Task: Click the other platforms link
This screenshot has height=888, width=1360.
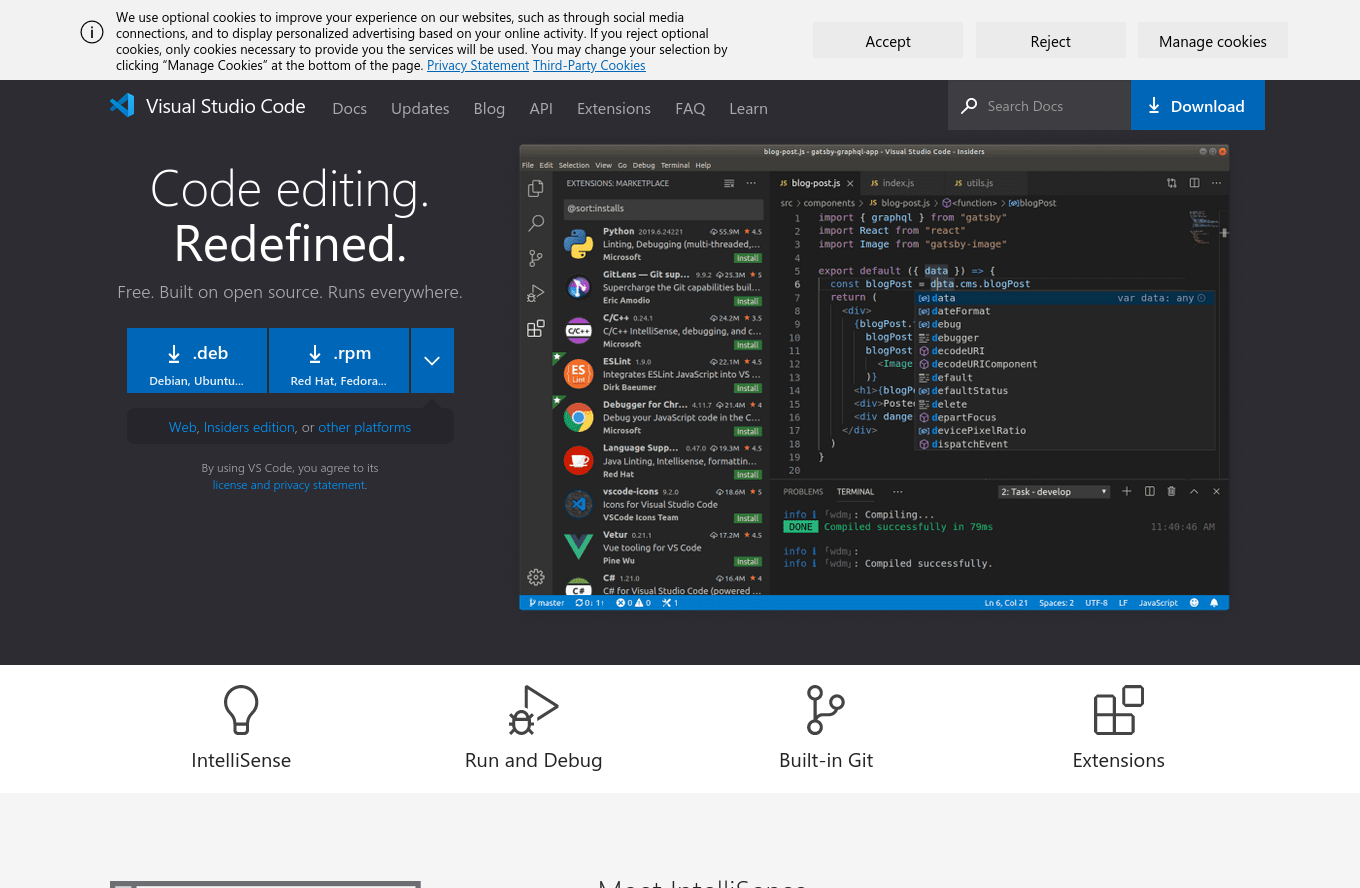Action: [x=365, y=427]
